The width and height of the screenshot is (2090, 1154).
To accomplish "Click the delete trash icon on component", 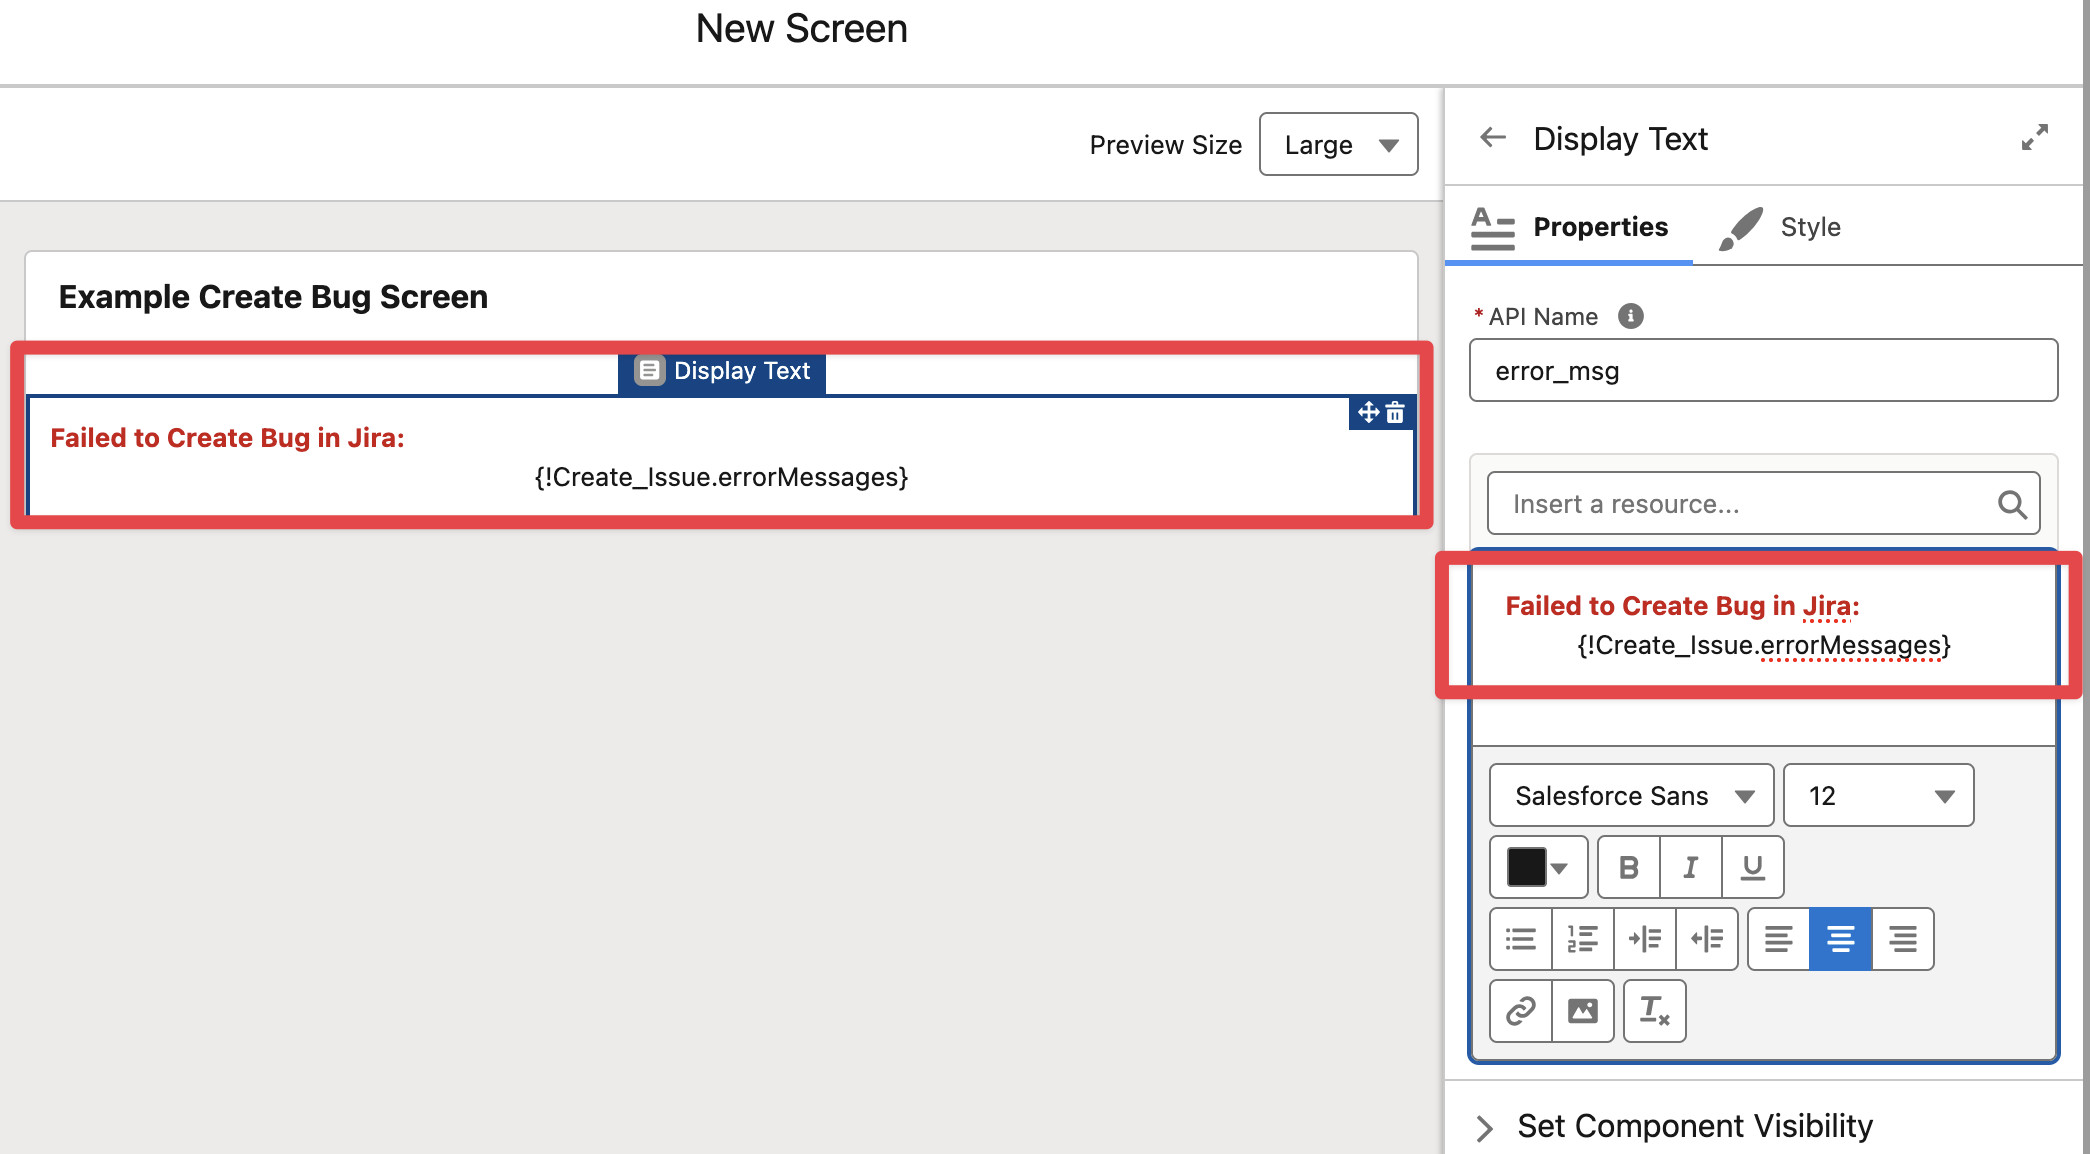I will pyautogui.click(x=1396, y=412).
